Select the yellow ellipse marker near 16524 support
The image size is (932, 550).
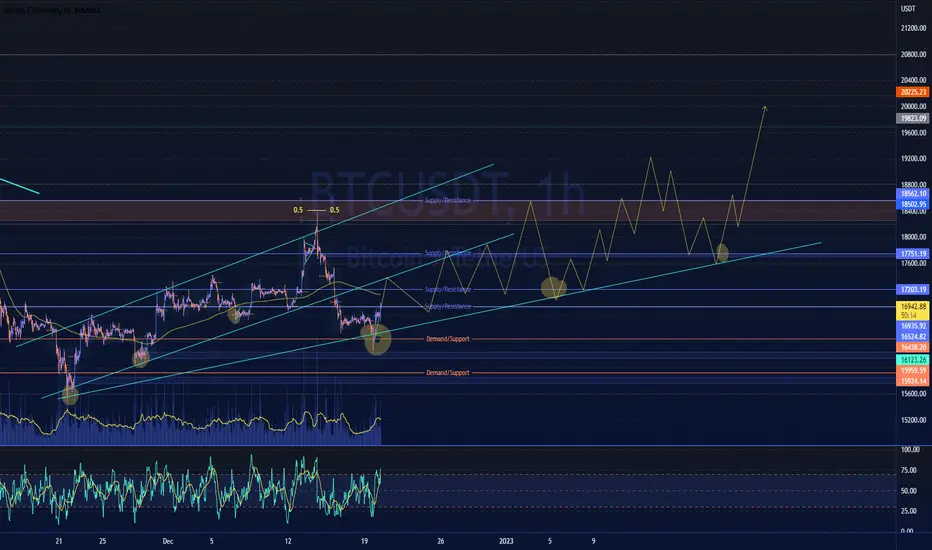[x=378, y=340]
